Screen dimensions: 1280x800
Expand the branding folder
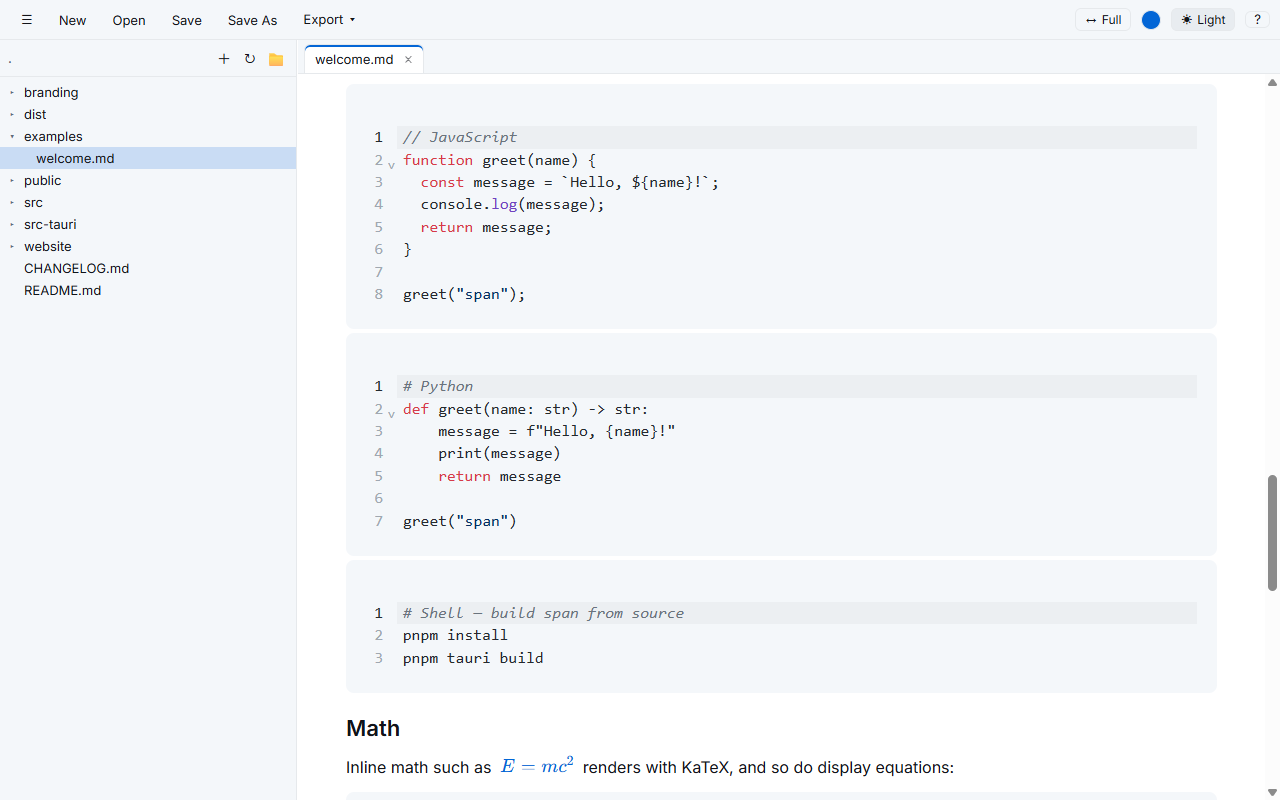tap(148, 92)
